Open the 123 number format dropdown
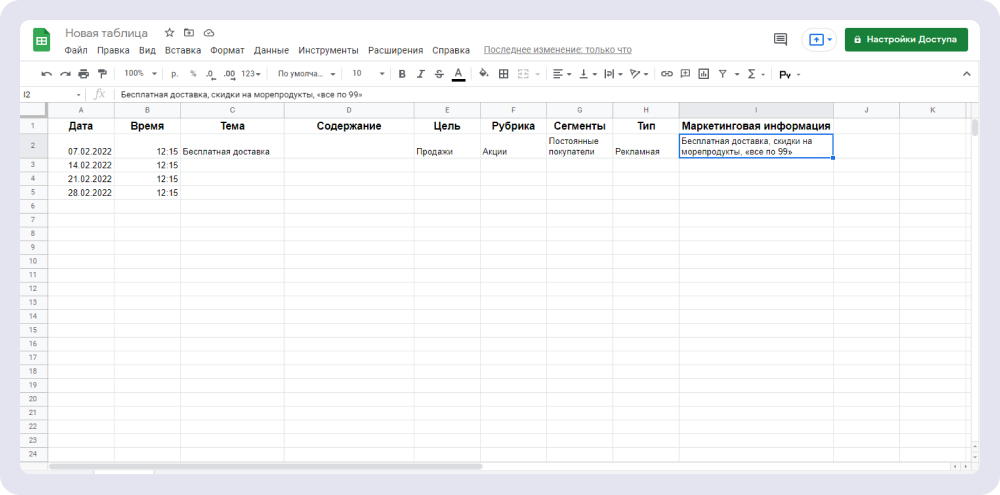Screen dimensions: 1000x495 point(251,74)
